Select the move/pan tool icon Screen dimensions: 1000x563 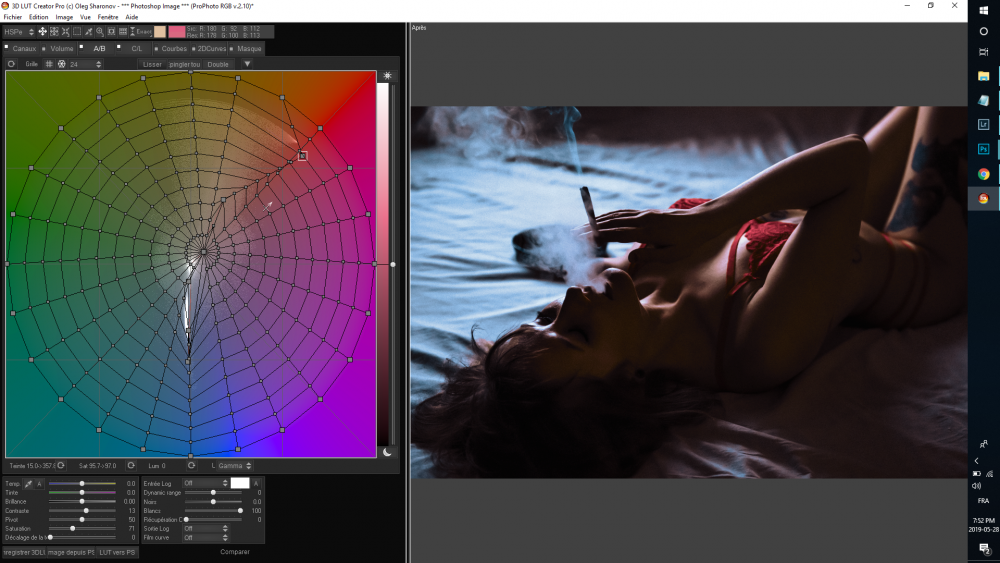coord(43,32)
